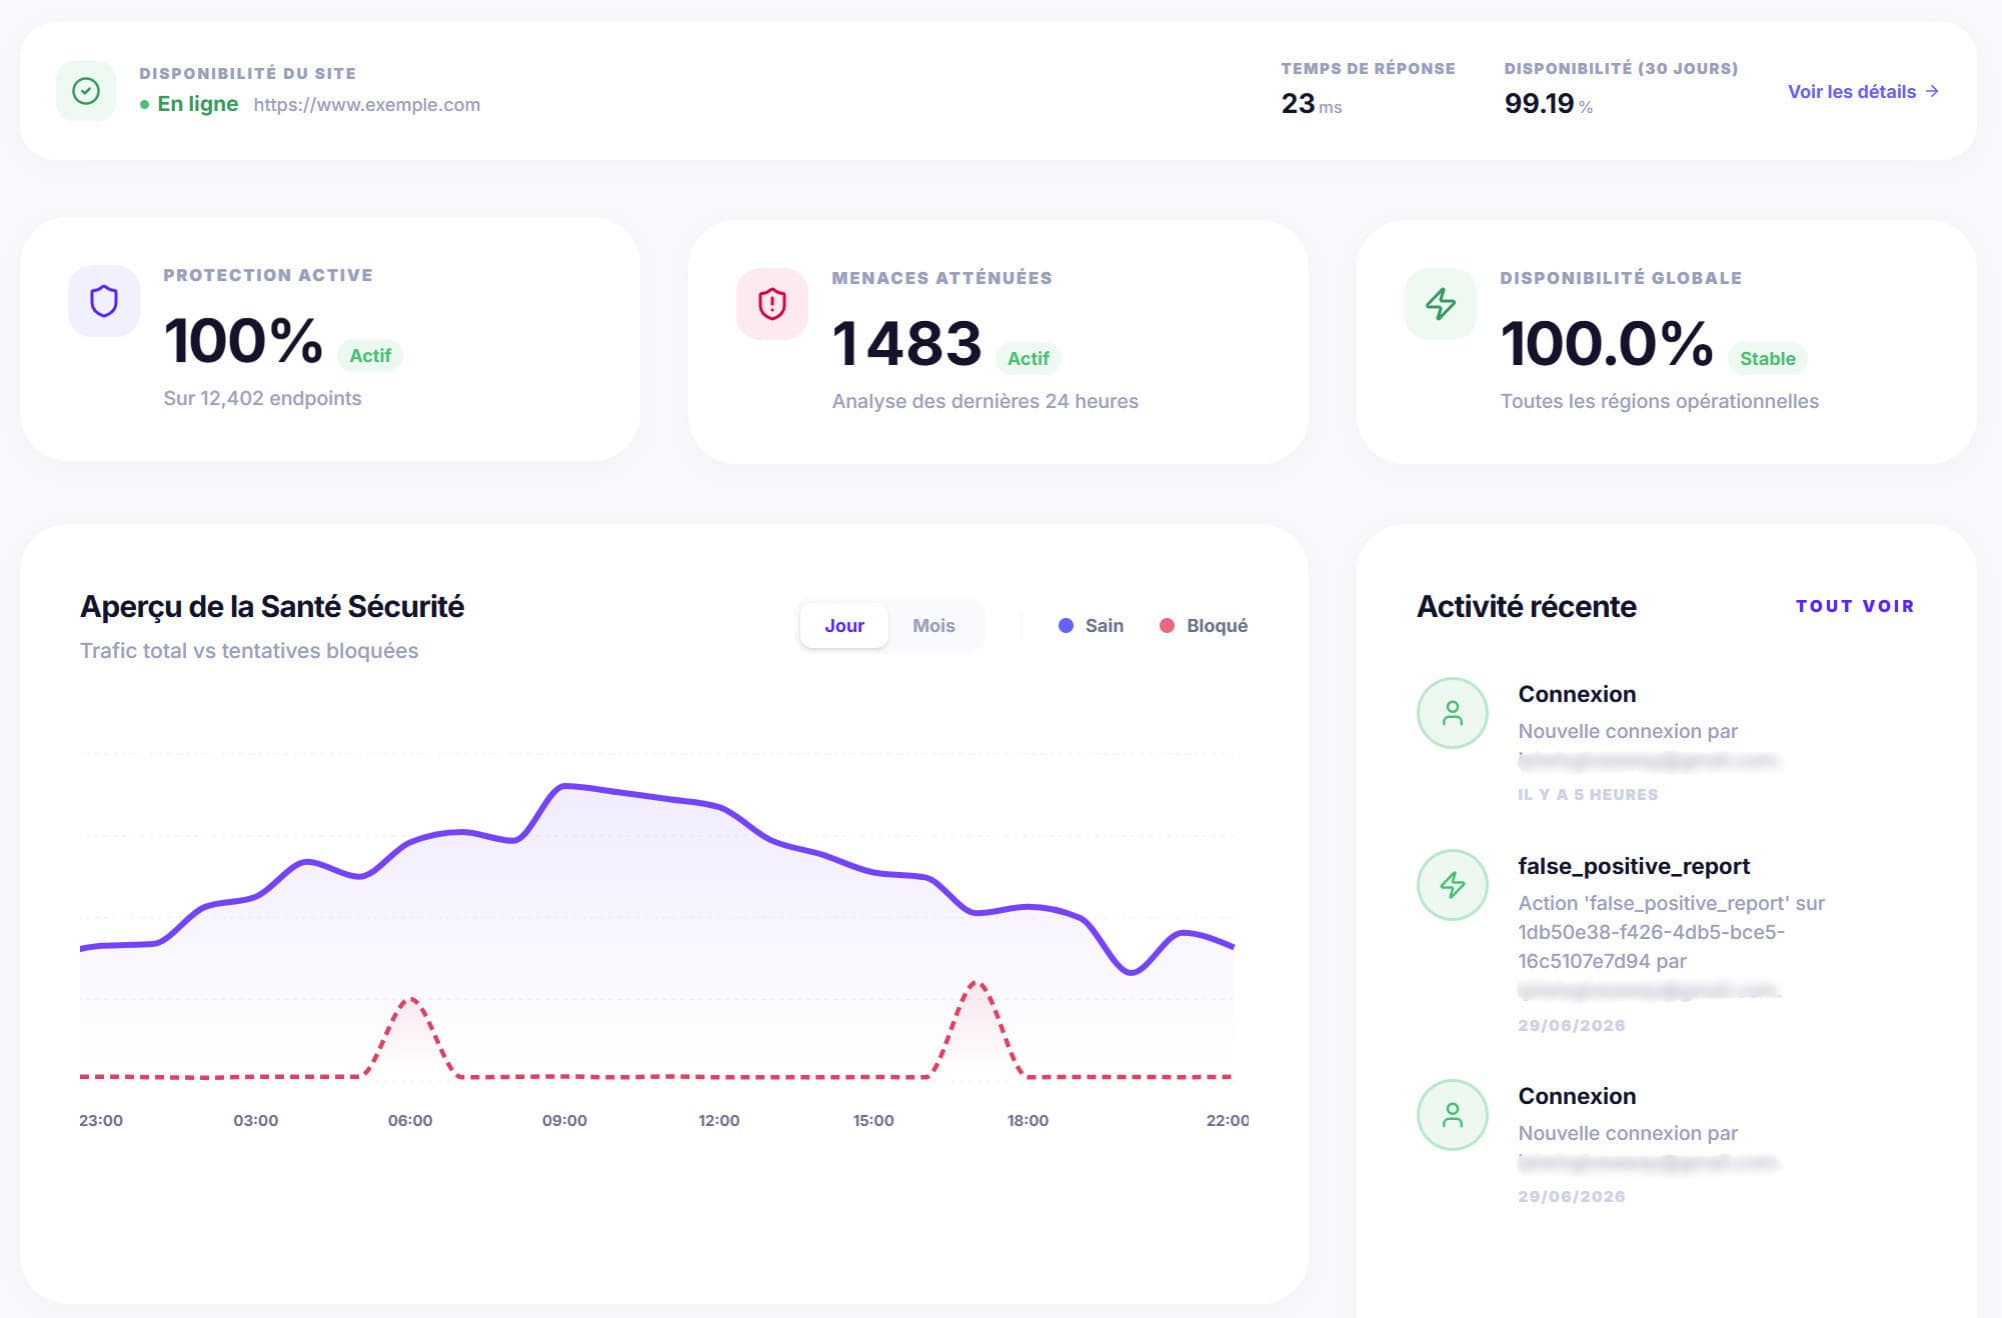
Task: Click 'Sur 12,402 endpoints' text
Action: tap(262, 398)
